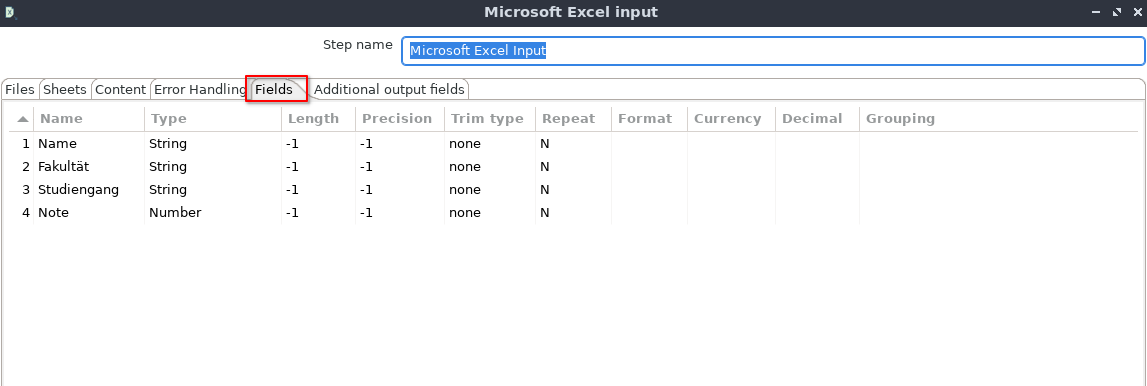Select the 'Note' field name cell
The height and width of the screenshot is (386, 1147).
tap(89, 213)
